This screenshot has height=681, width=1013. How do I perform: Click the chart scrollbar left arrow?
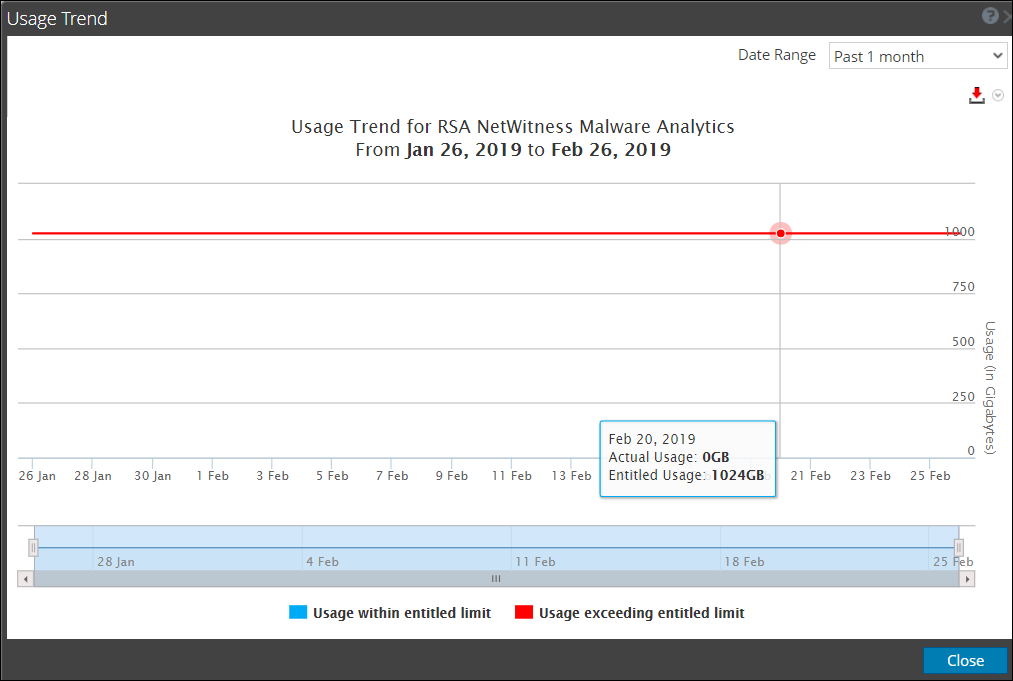[24, 579]
